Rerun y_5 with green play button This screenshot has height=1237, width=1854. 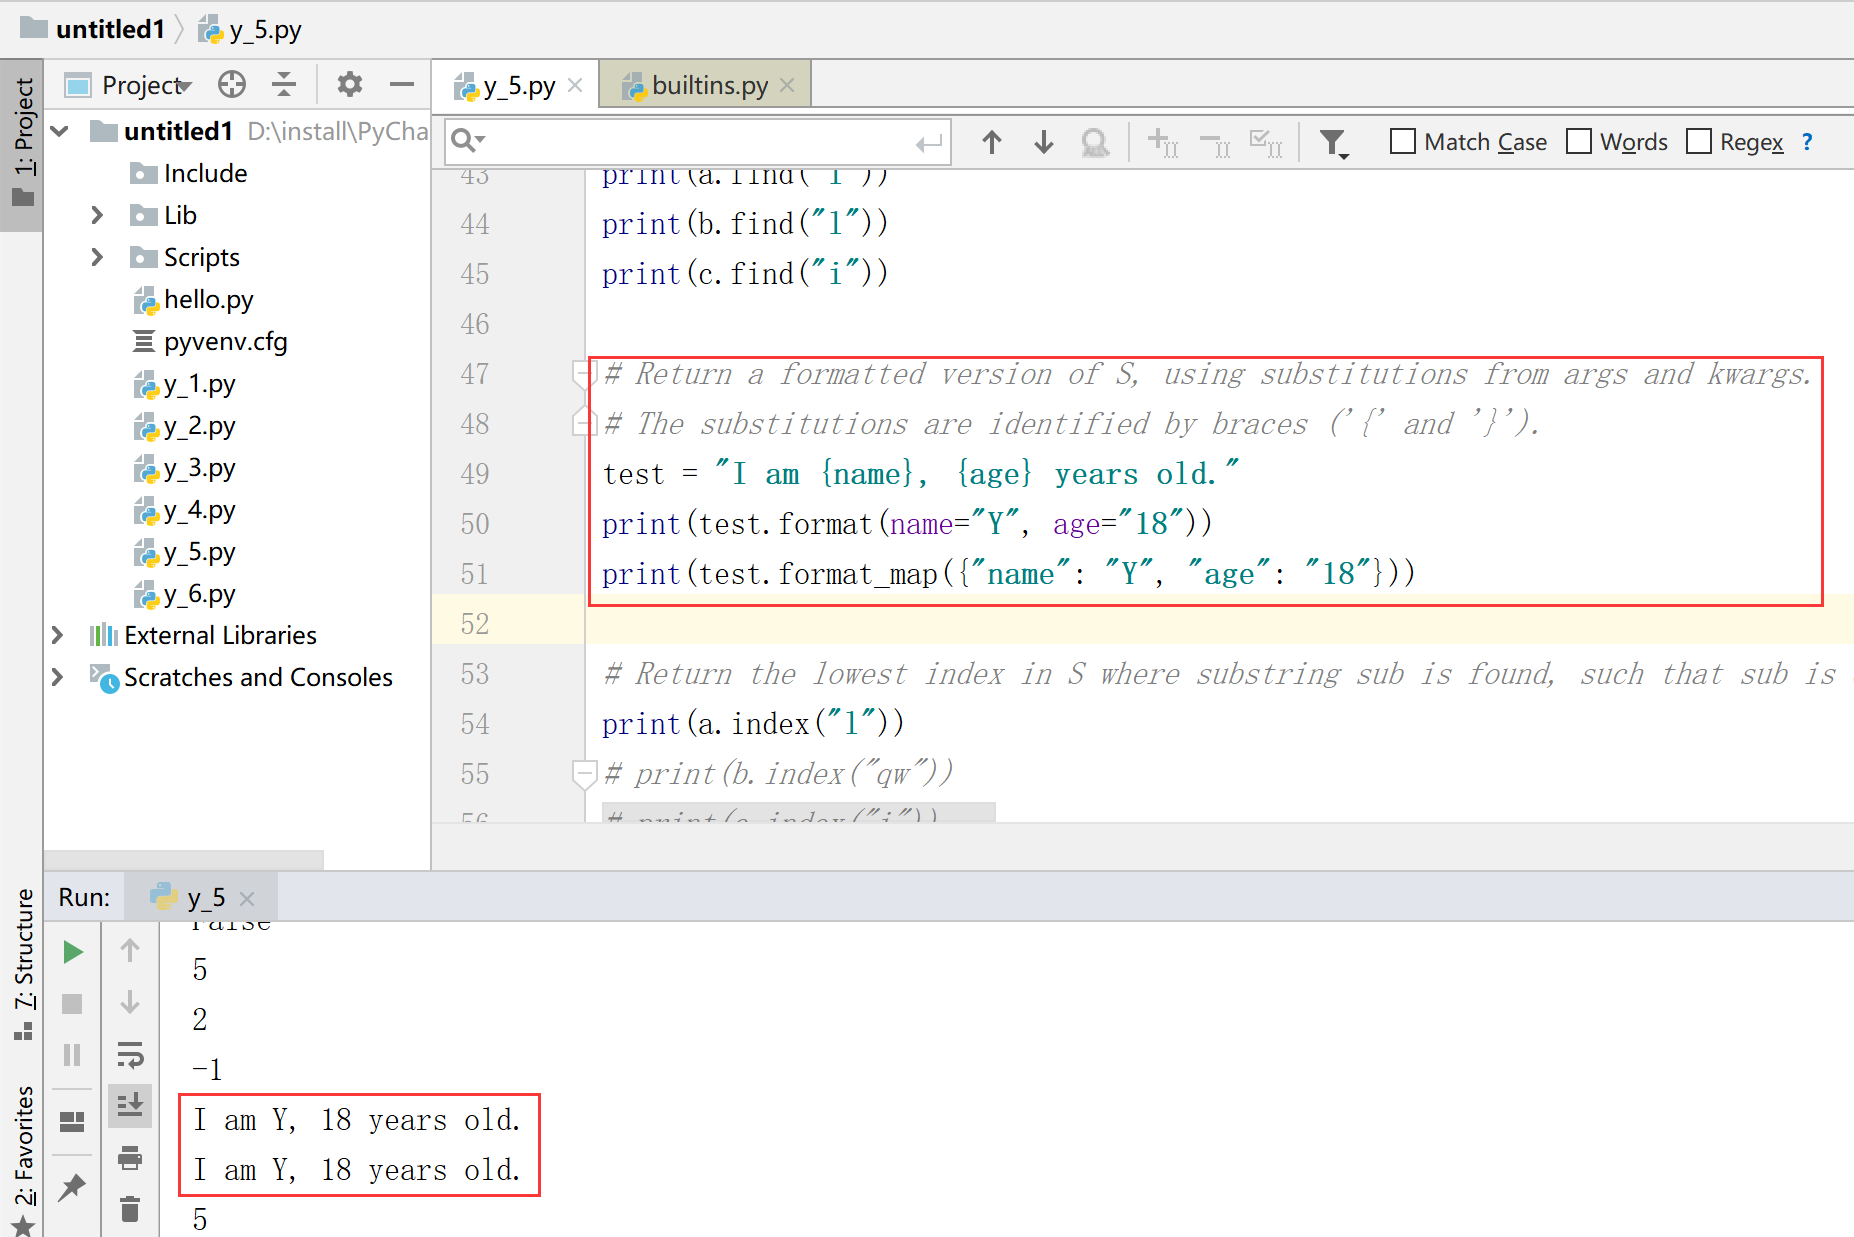72,952
